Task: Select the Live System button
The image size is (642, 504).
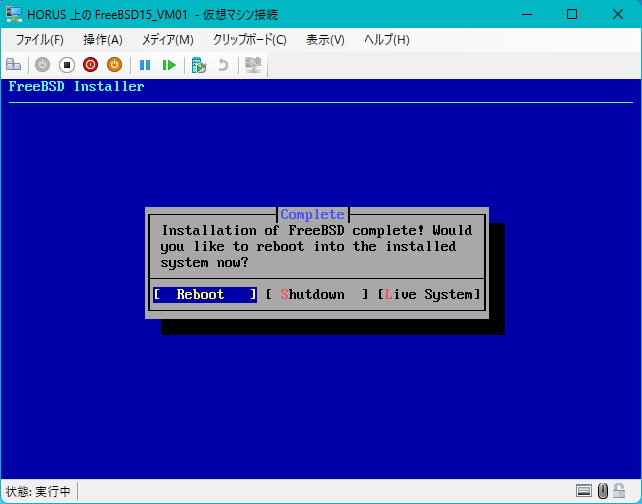Action: 428,294
